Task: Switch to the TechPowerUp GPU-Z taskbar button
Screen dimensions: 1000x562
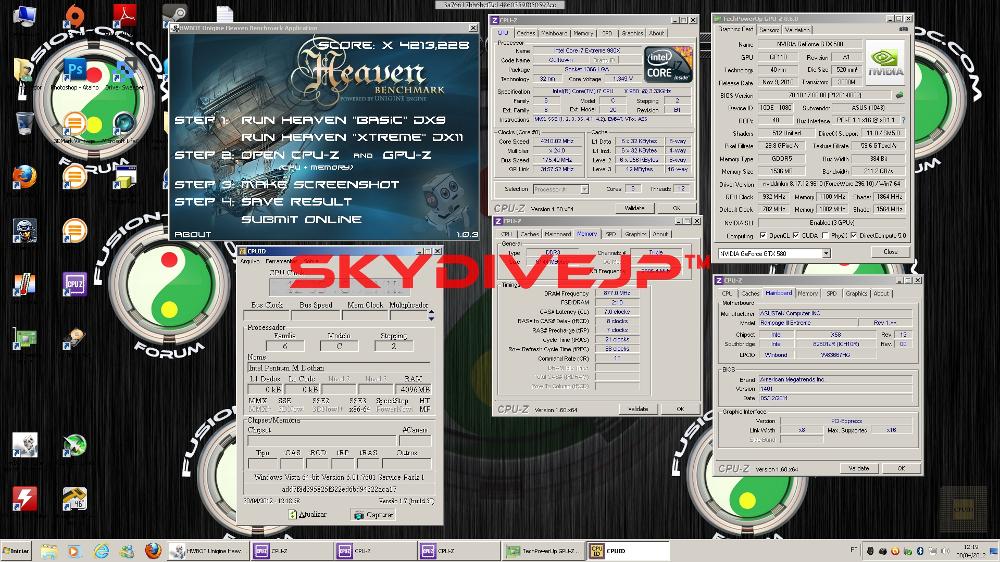Action: click(x=543, y=551)
